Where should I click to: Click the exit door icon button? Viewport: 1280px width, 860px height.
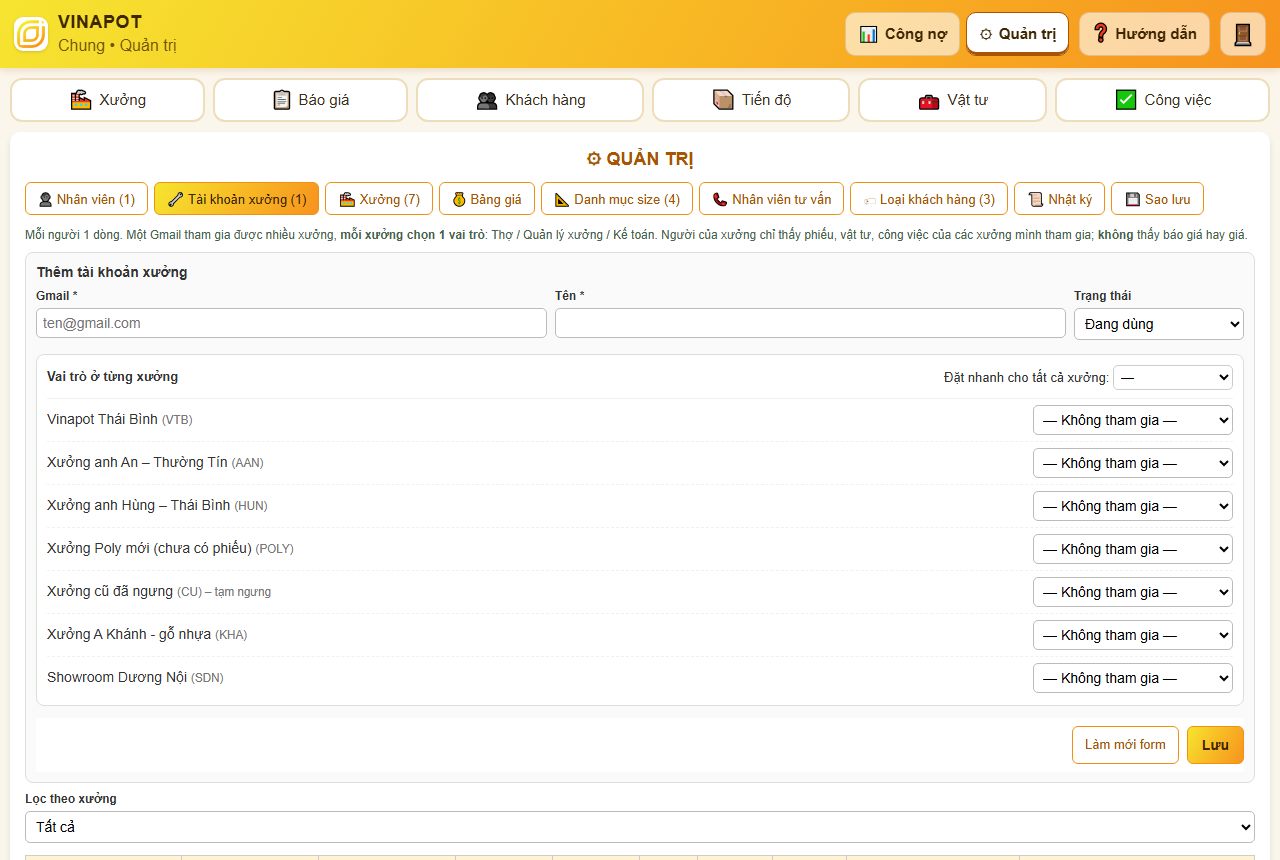[x=1243, y=34]
